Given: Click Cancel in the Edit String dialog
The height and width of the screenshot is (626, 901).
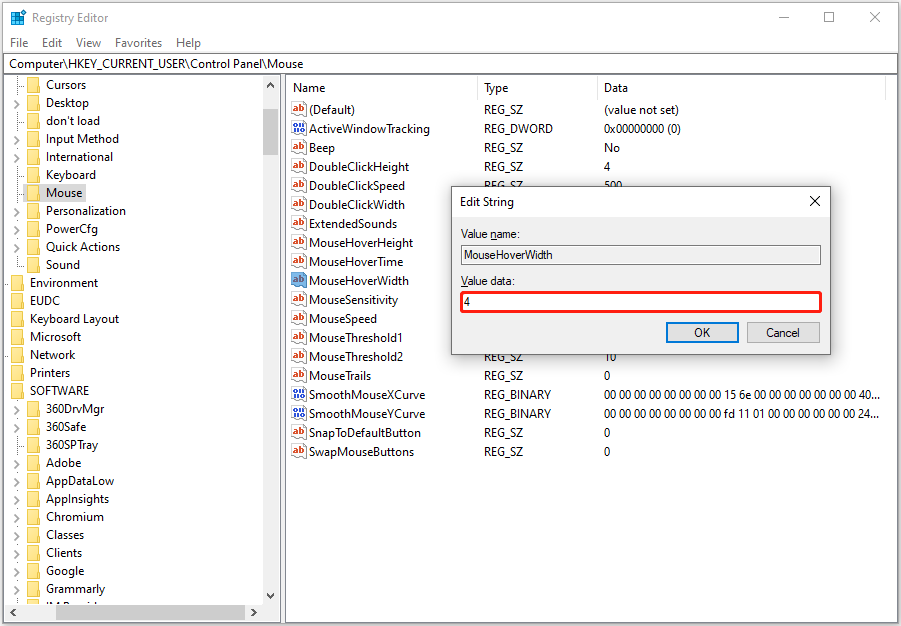Looking at the screenshot, I should (x=782, y=332).
